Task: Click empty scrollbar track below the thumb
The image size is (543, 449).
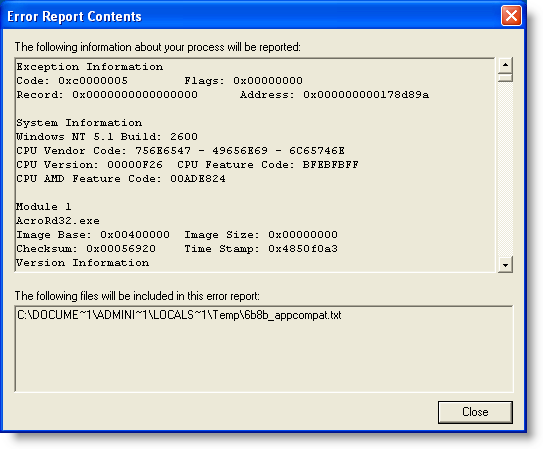Action: click(505, 170)
